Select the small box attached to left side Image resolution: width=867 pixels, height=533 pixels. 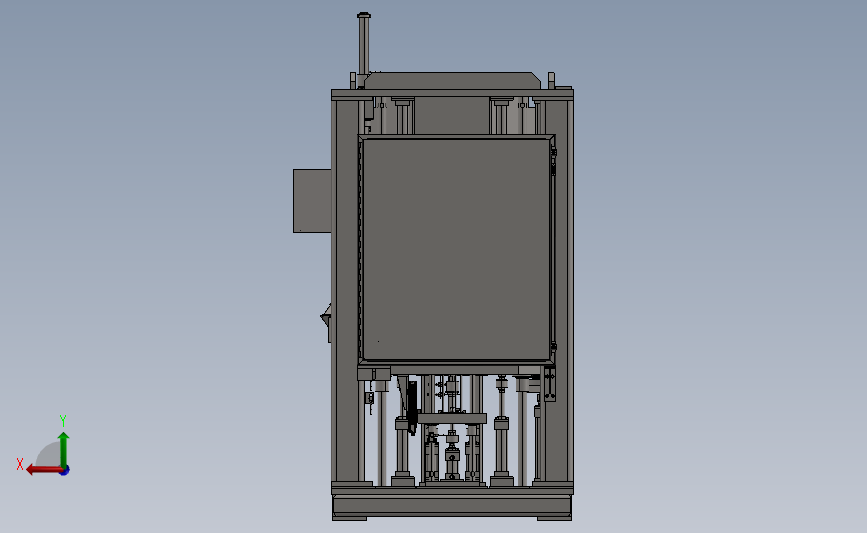coord(312,201)
